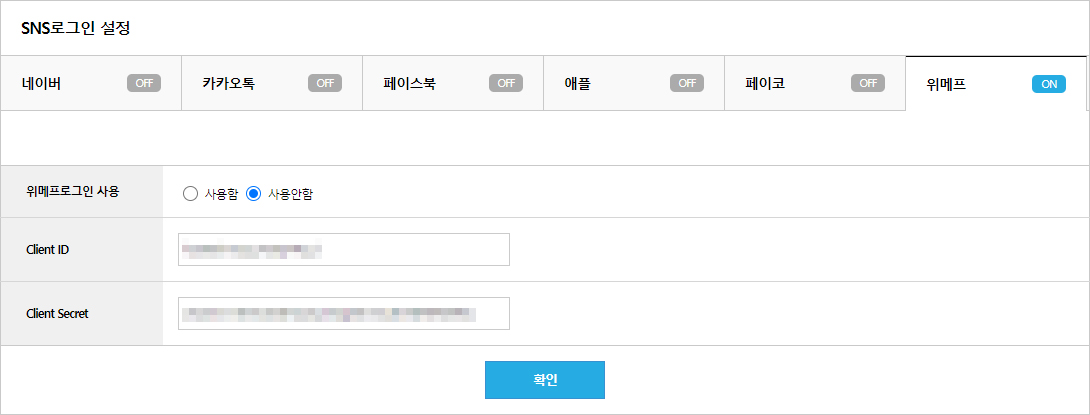Click the Client Secret row label
This screenshot has height=415, width=1090.
(x=57, y=313)
